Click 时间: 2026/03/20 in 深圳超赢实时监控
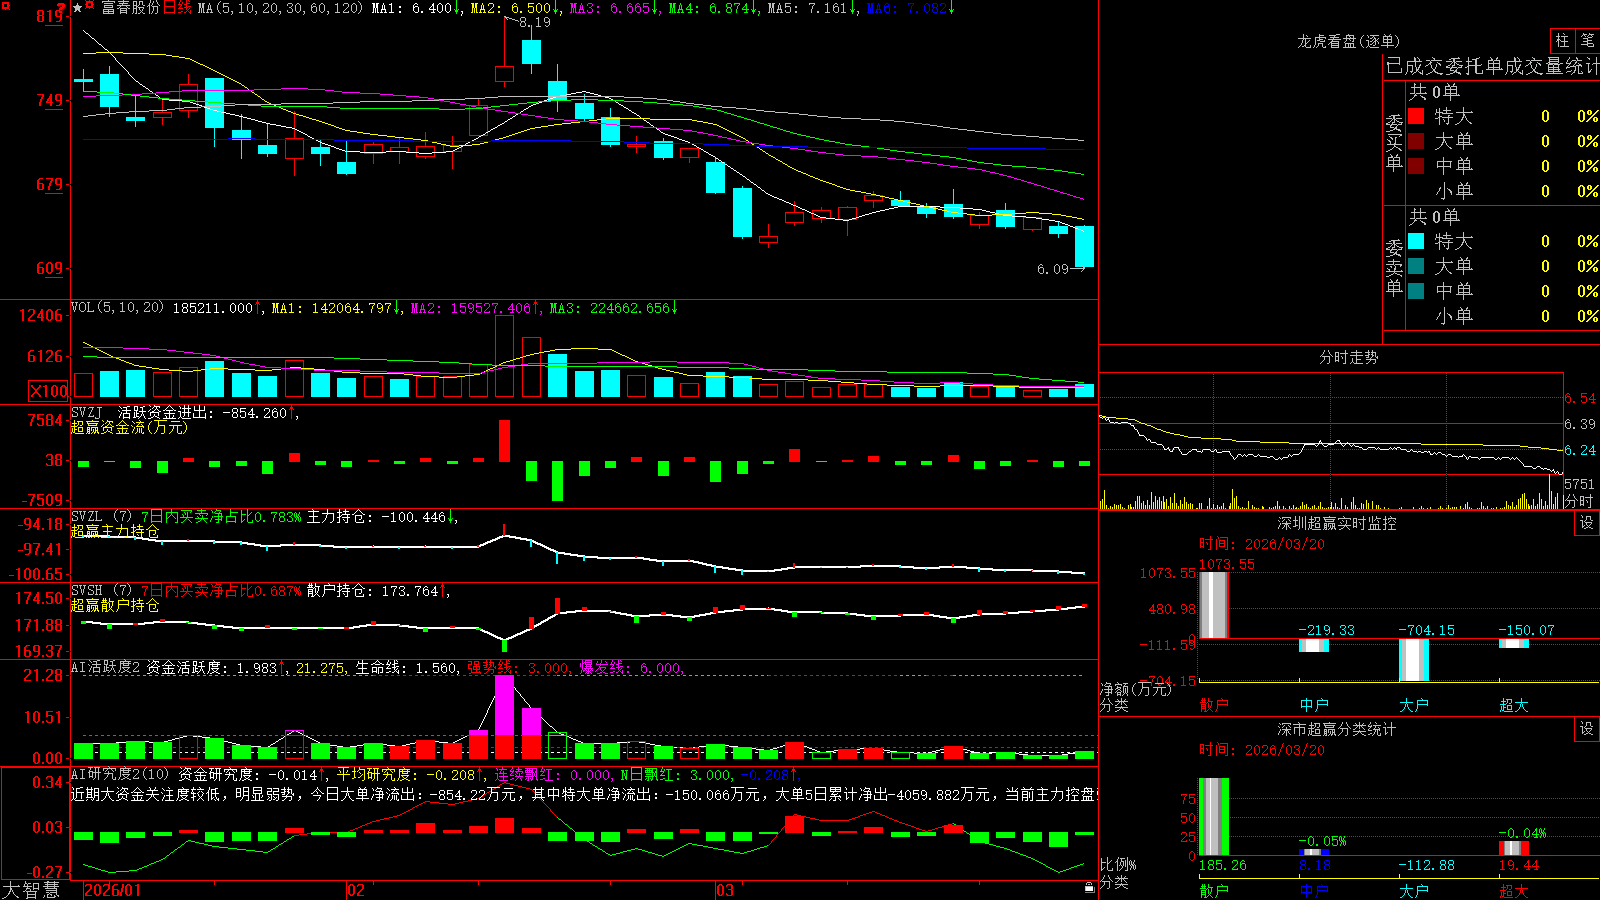The width and height of the screenshot is (1600, 900). (1262, 544)
